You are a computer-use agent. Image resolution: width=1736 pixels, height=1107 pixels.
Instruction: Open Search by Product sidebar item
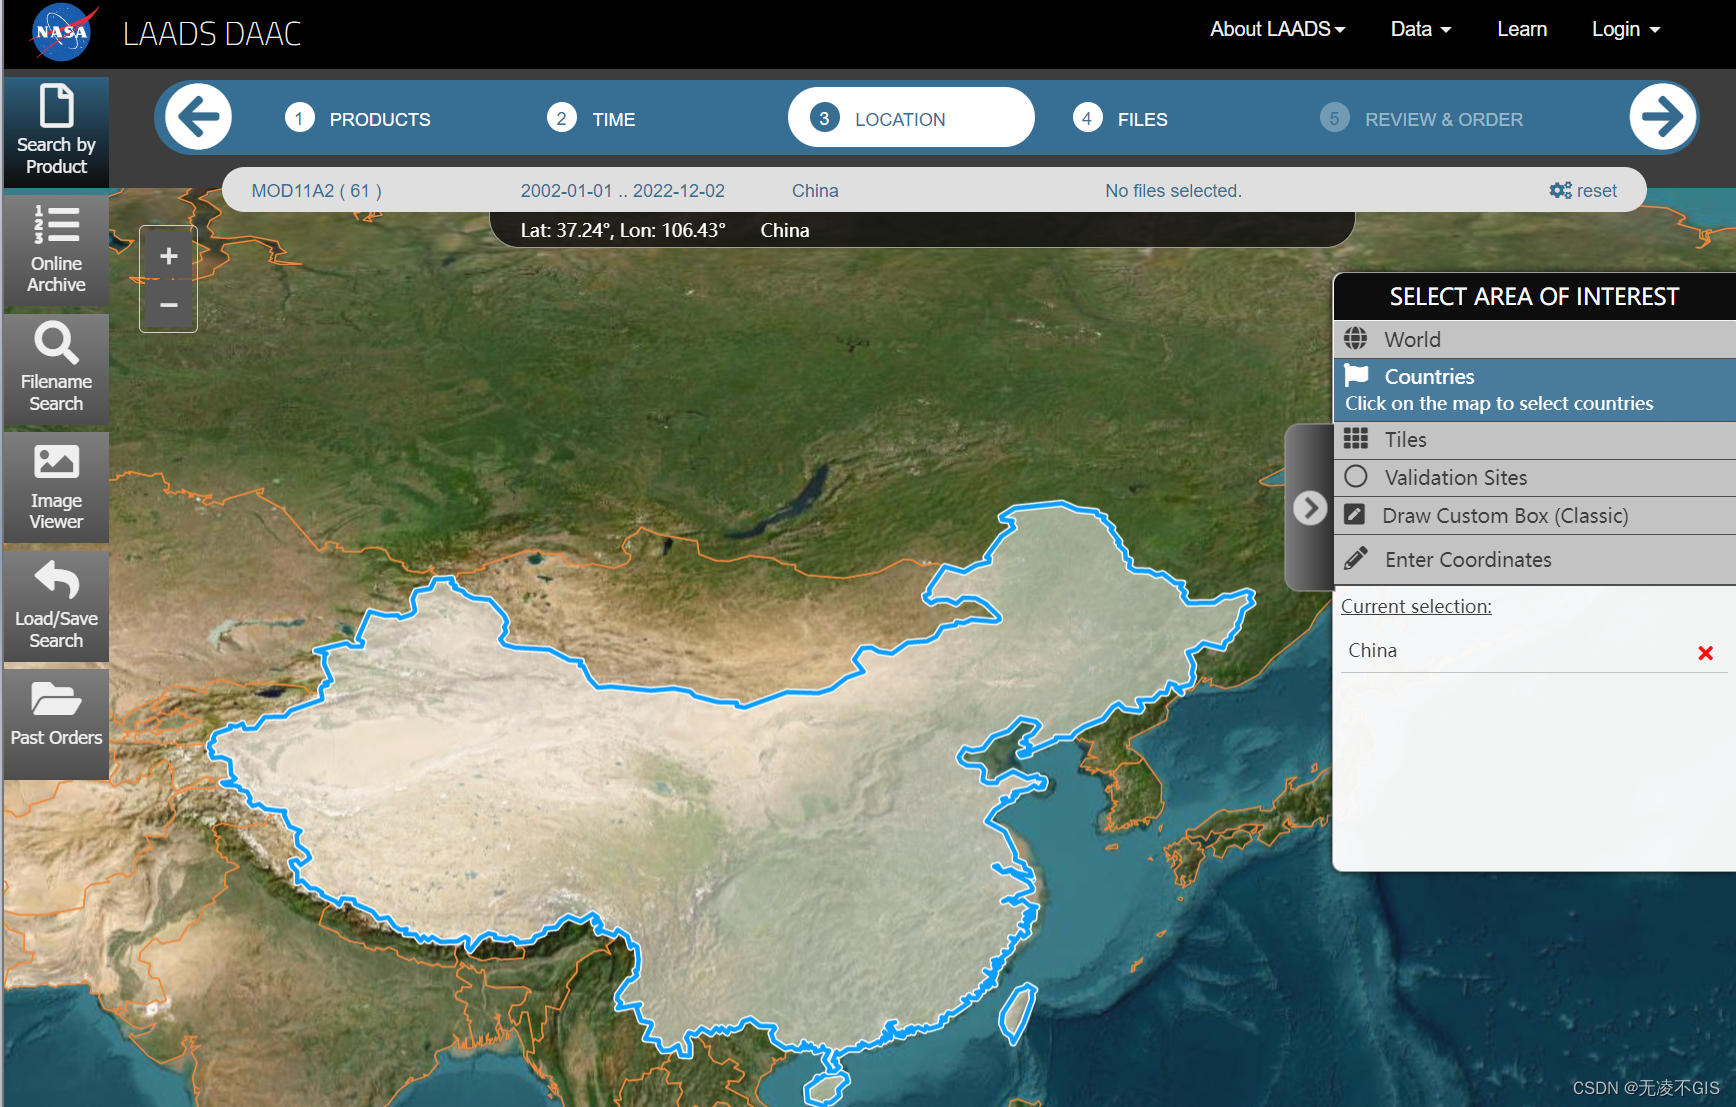point(56,130)
